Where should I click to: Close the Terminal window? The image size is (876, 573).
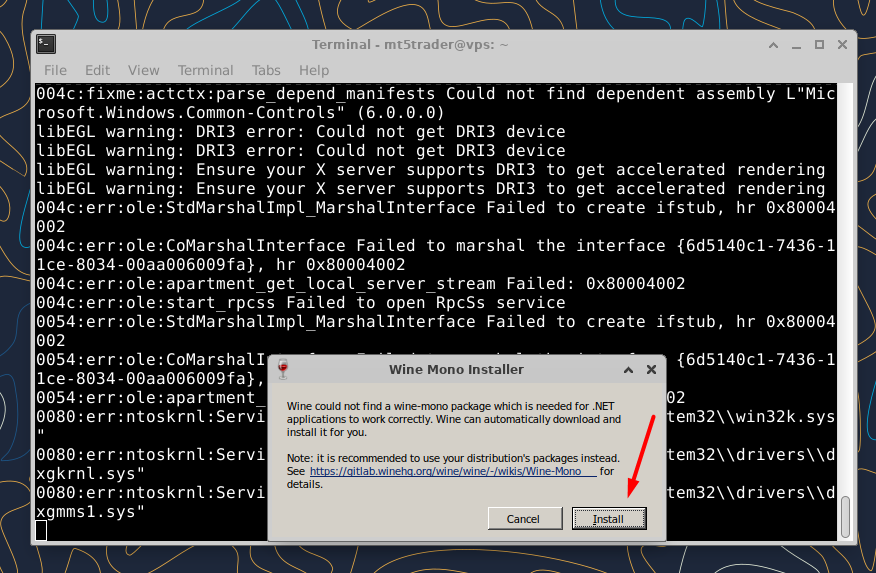842,45
